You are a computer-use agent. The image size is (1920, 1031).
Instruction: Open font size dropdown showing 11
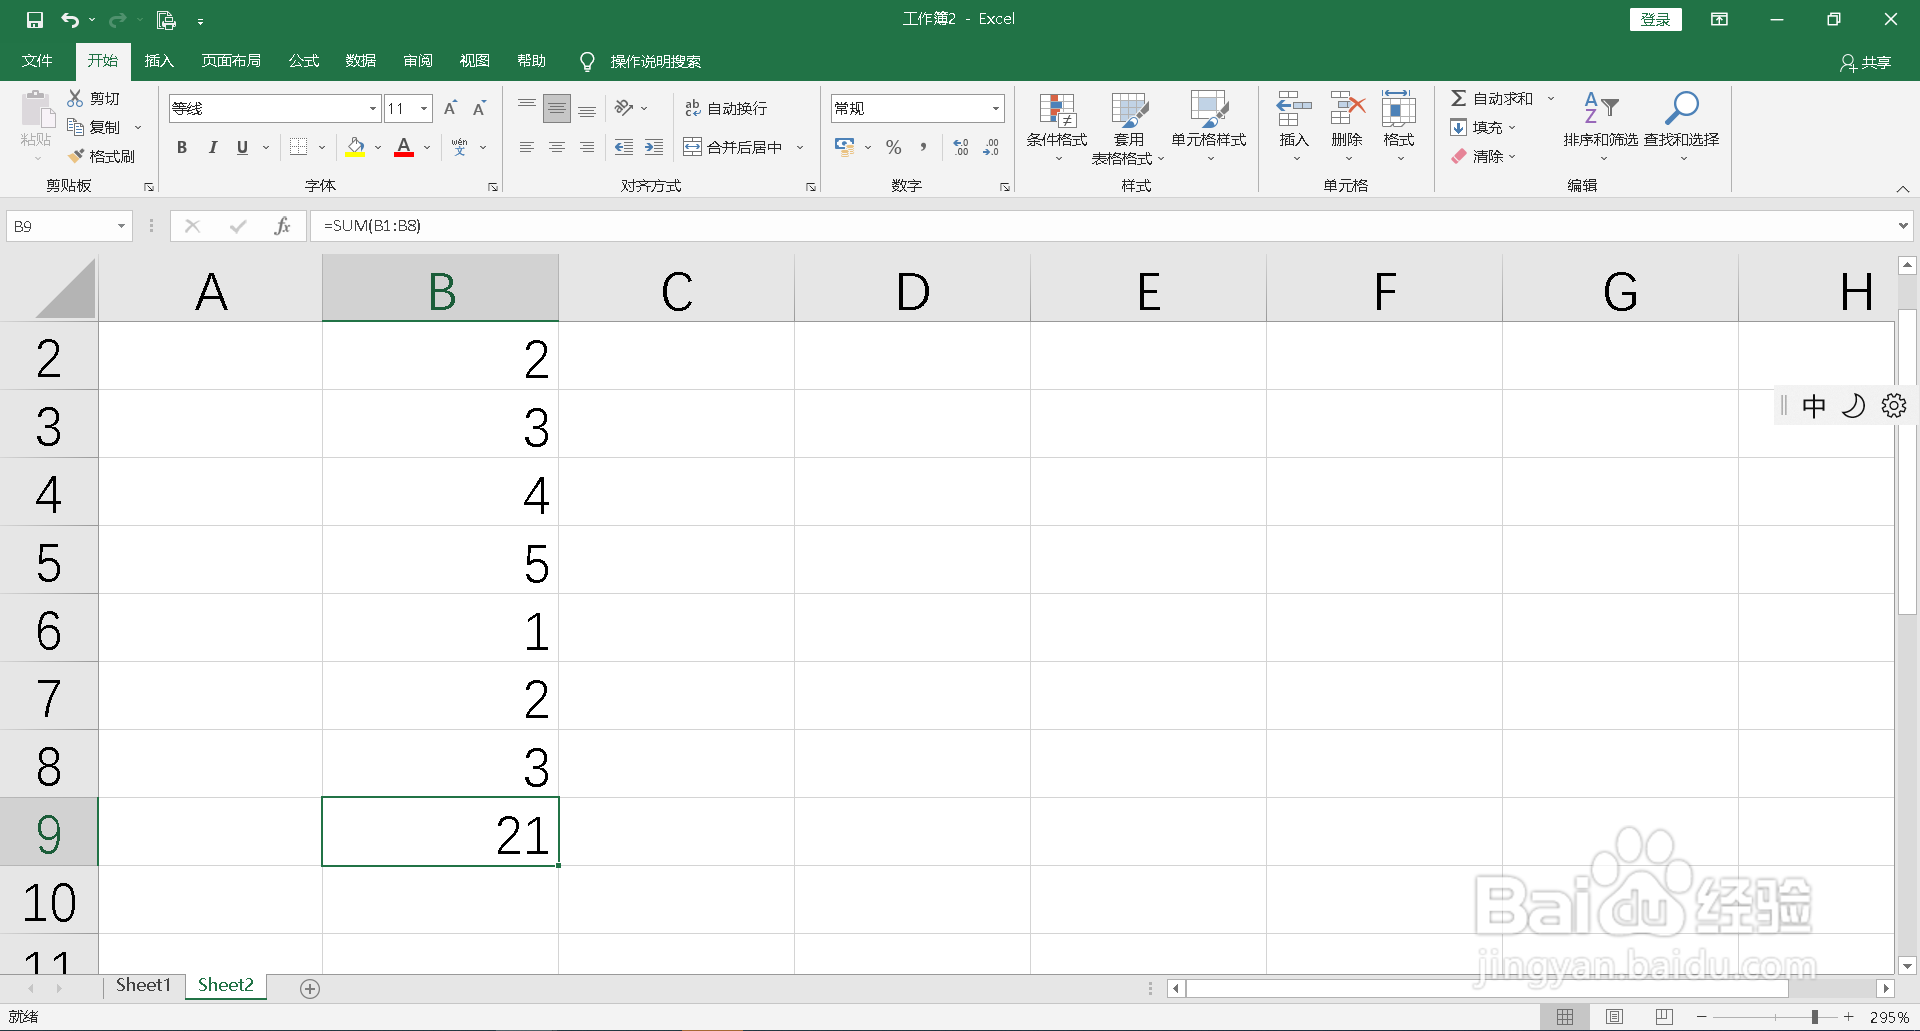point(424,108)
